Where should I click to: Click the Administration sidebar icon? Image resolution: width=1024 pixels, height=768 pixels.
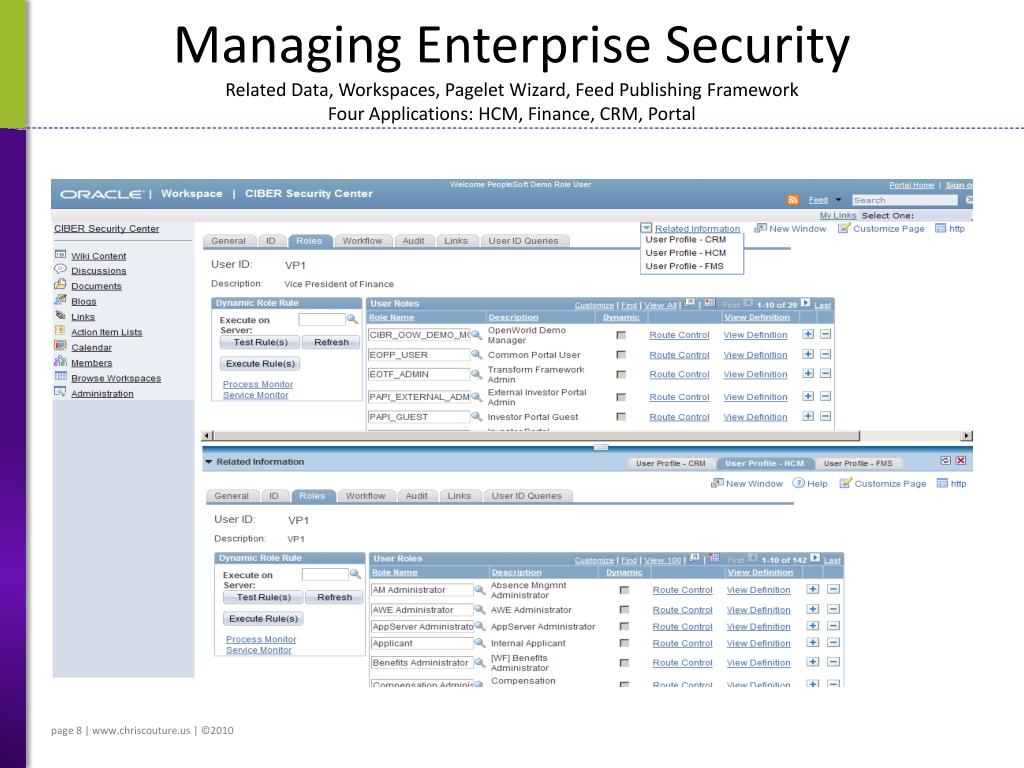point(60,392)
